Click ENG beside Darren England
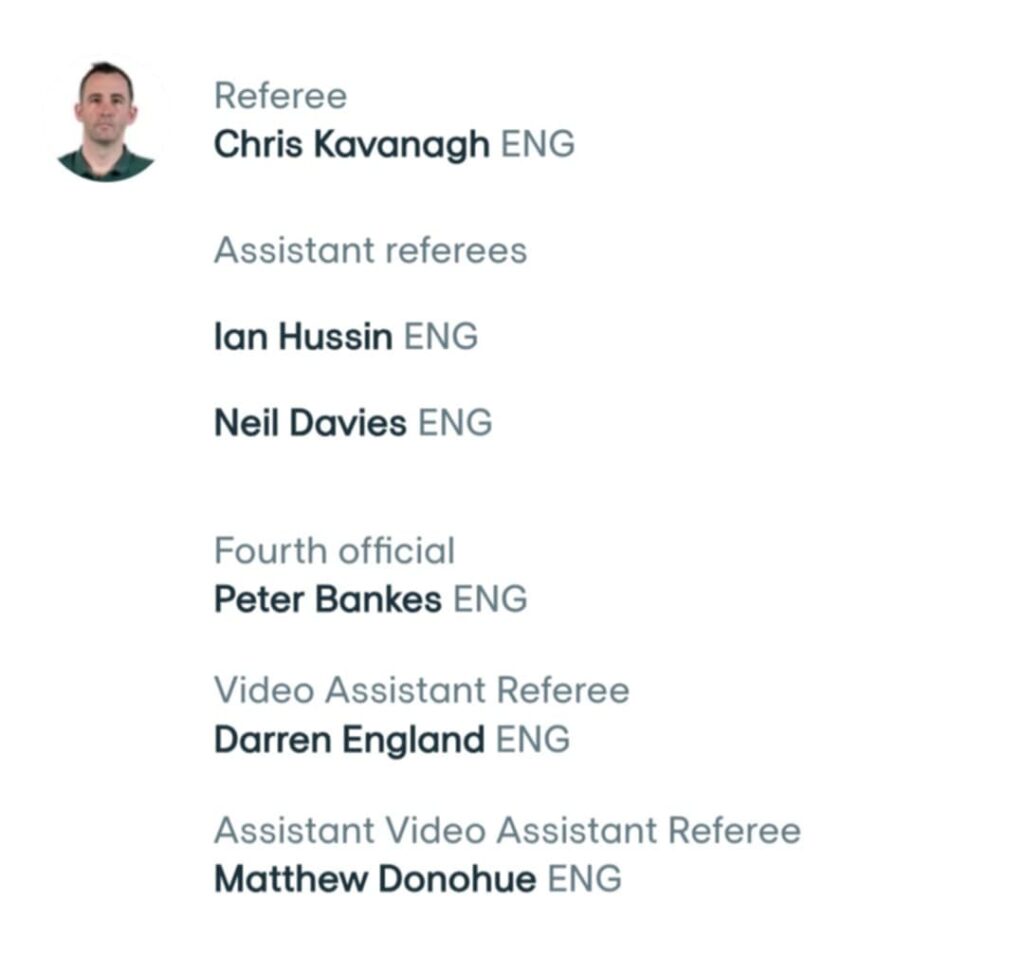The width and height of the screenshot is (1024, 975). click(x=533, y=740)
